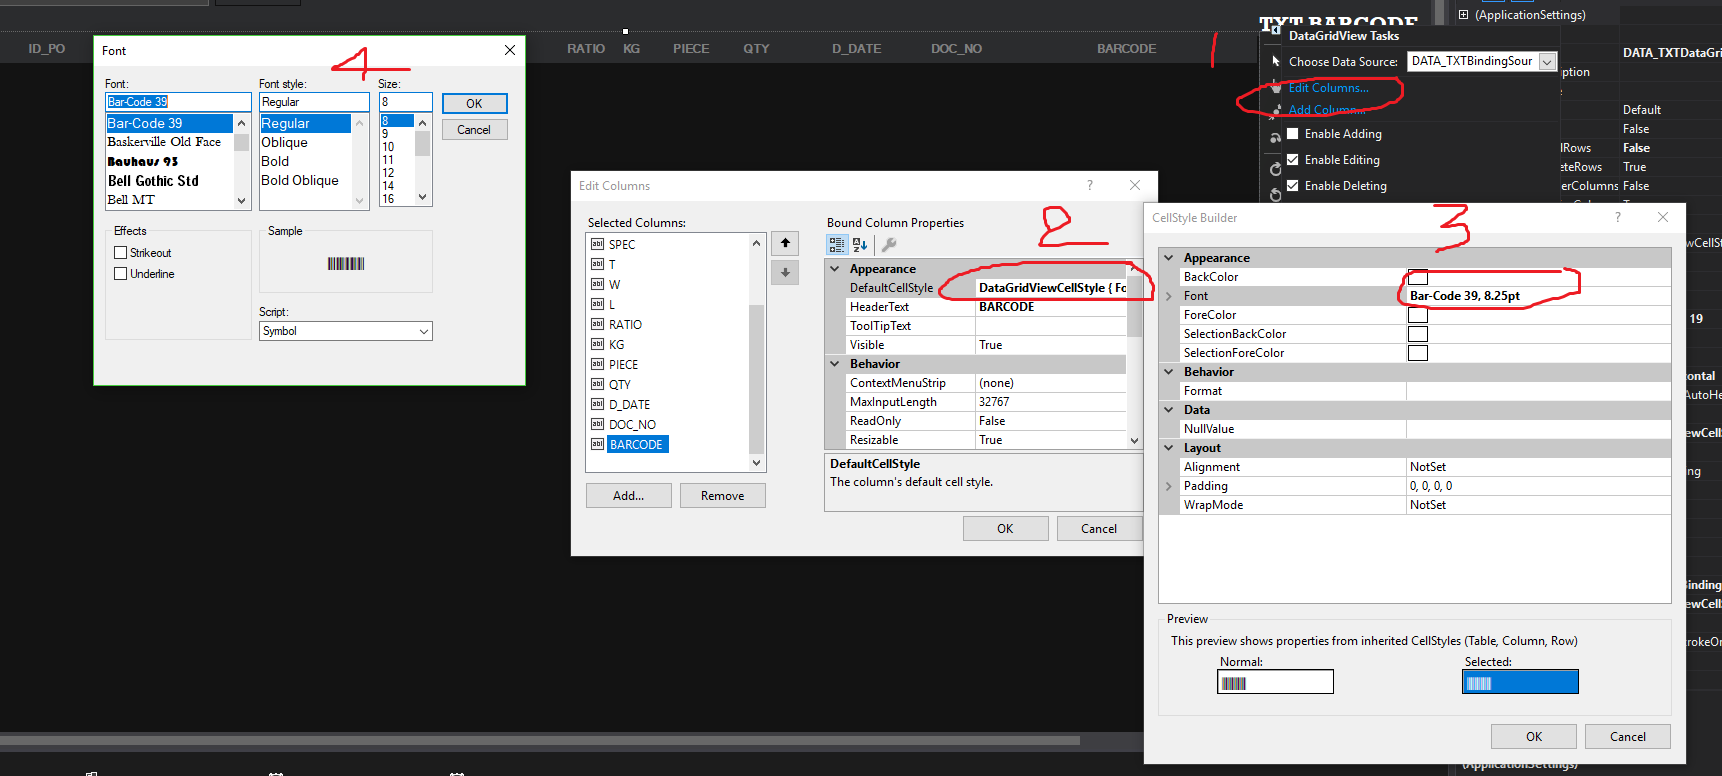Image resolution: width=1722 pixels, height=776 pixels.
Task: Click the ForeColor color swatch
Action: [1417, 315]
